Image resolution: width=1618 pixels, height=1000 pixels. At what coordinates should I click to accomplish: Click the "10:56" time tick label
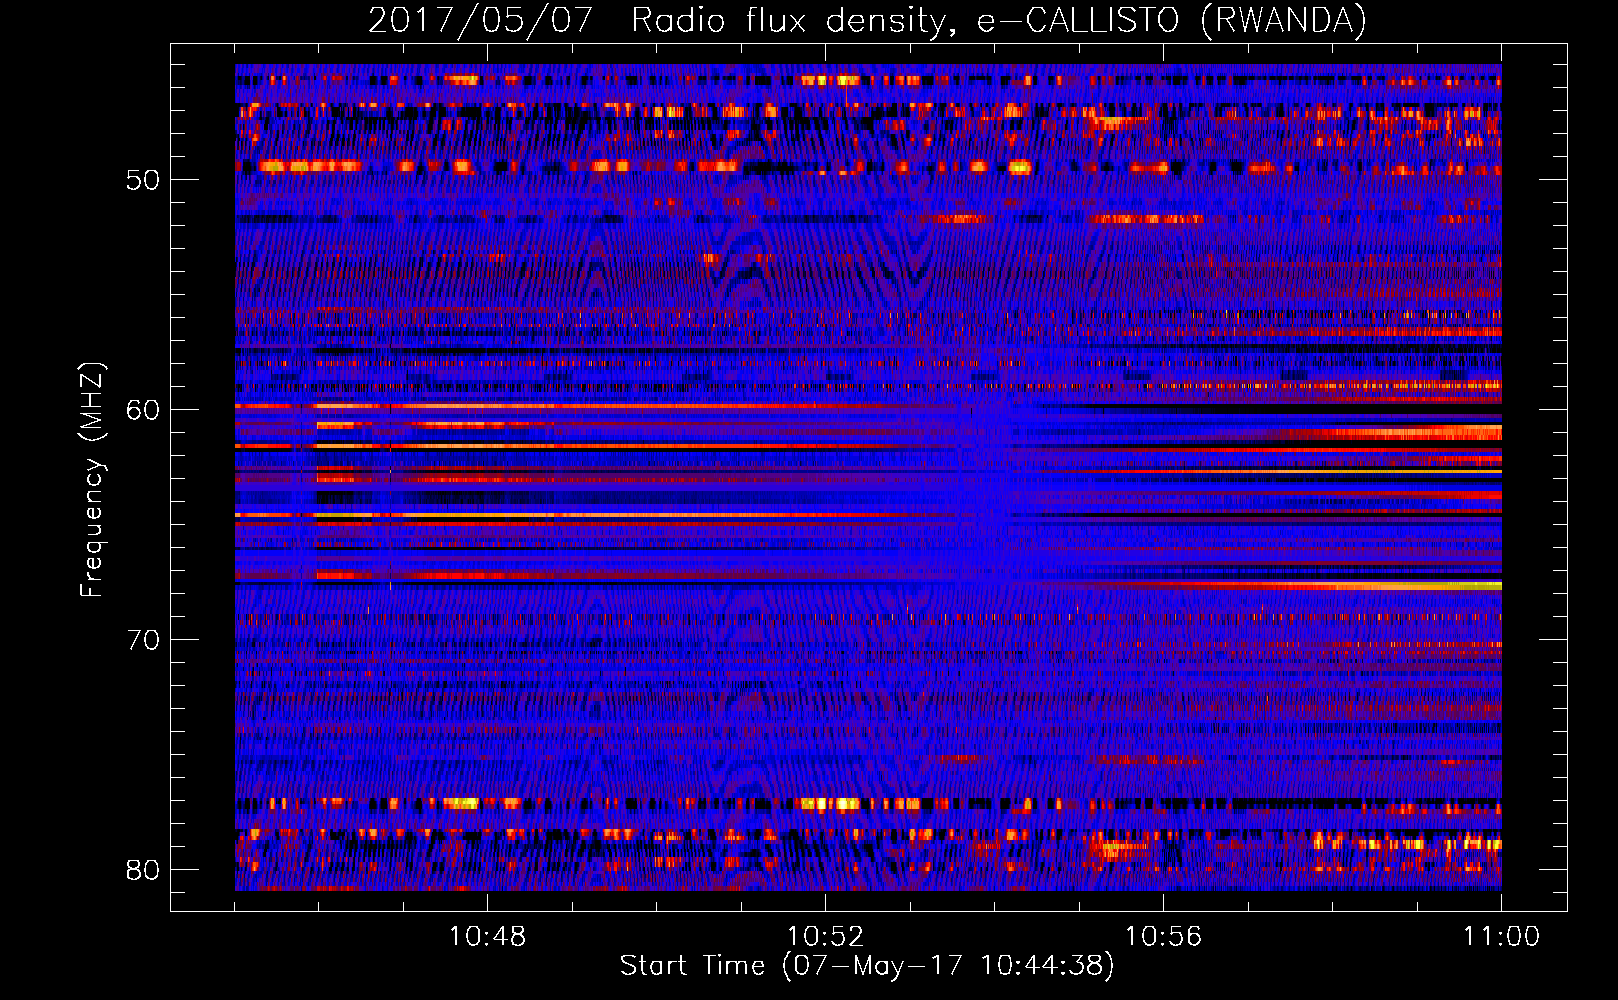pyautogui.click(x=1164, y=937)
